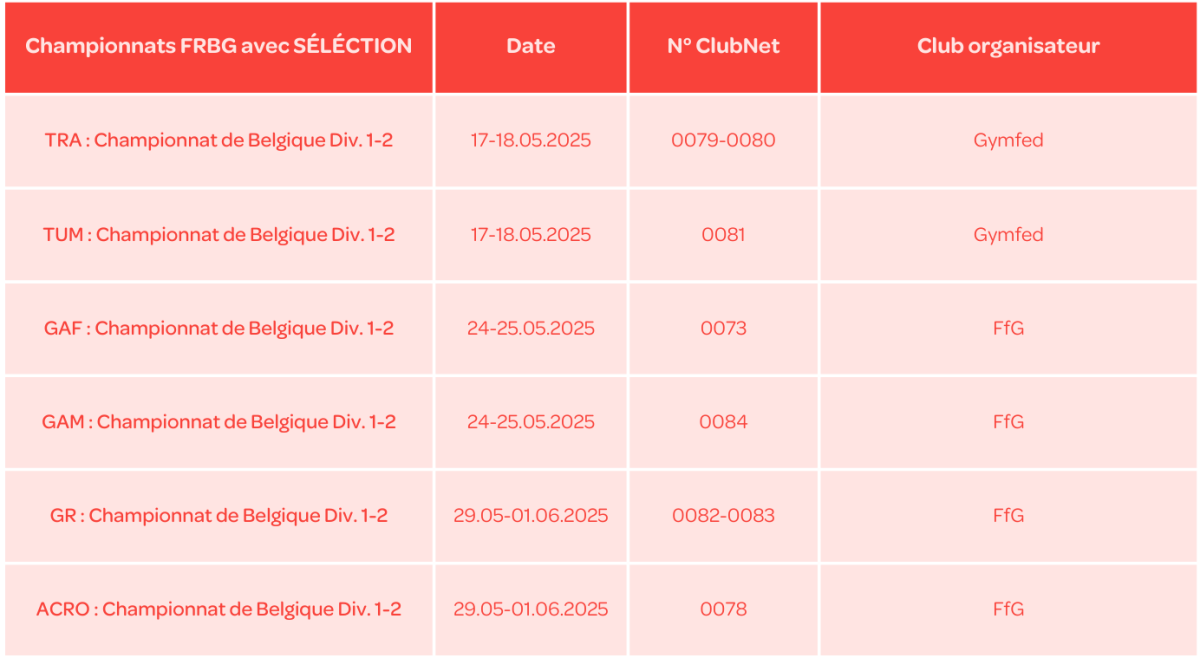Select ClubNet number 0081
Image resolution: width=1200 pixels, height=658 pixels.
tap(723, 235)
